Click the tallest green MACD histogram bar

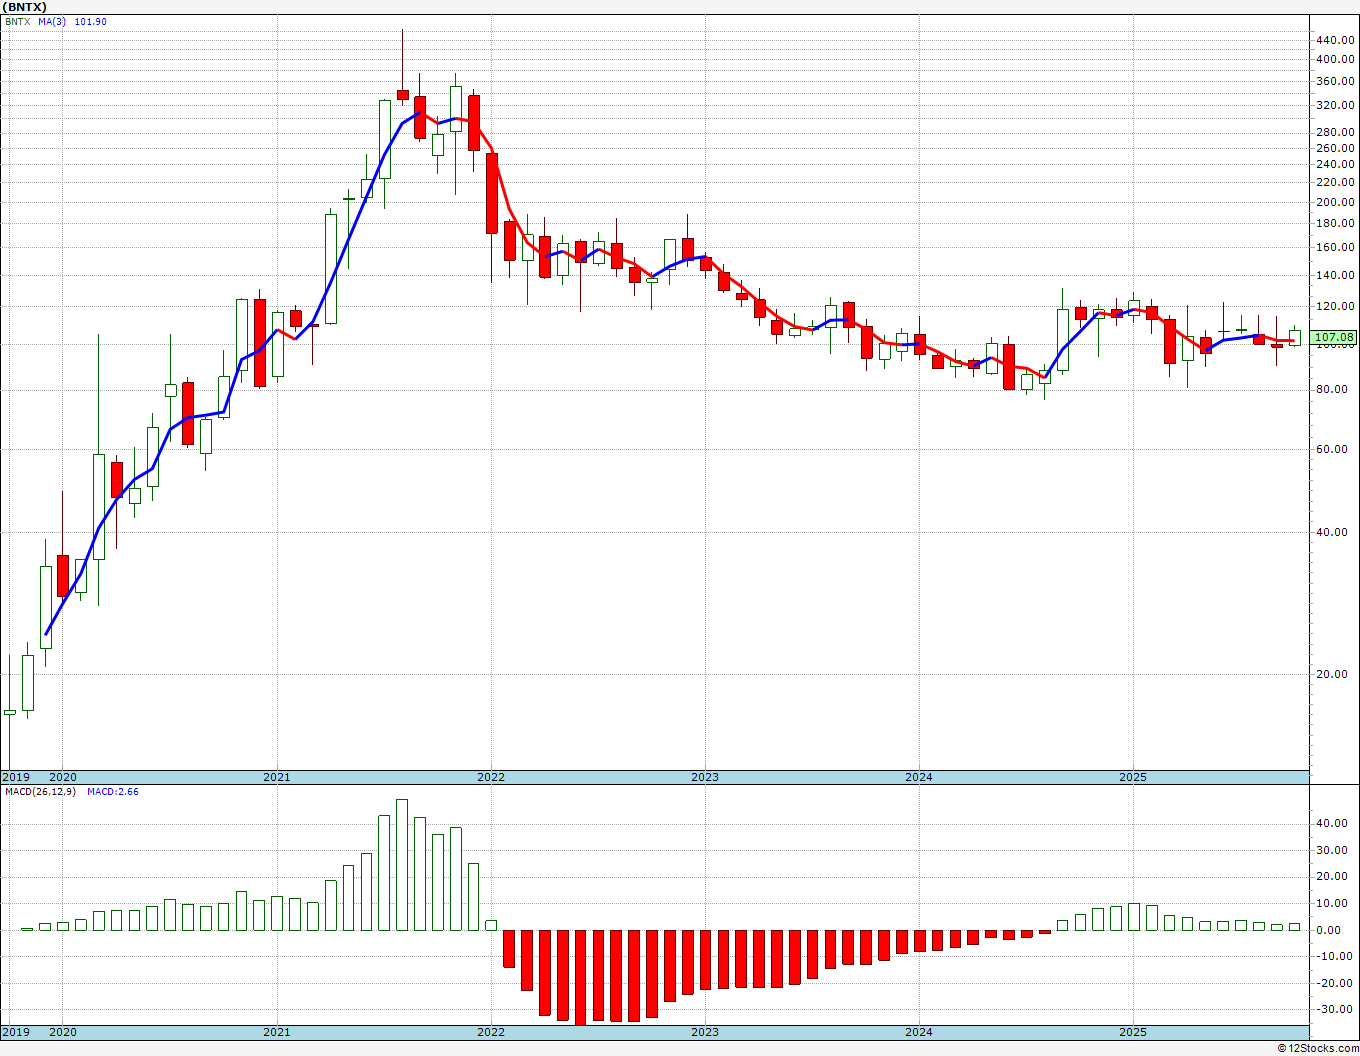coord(402,865)
